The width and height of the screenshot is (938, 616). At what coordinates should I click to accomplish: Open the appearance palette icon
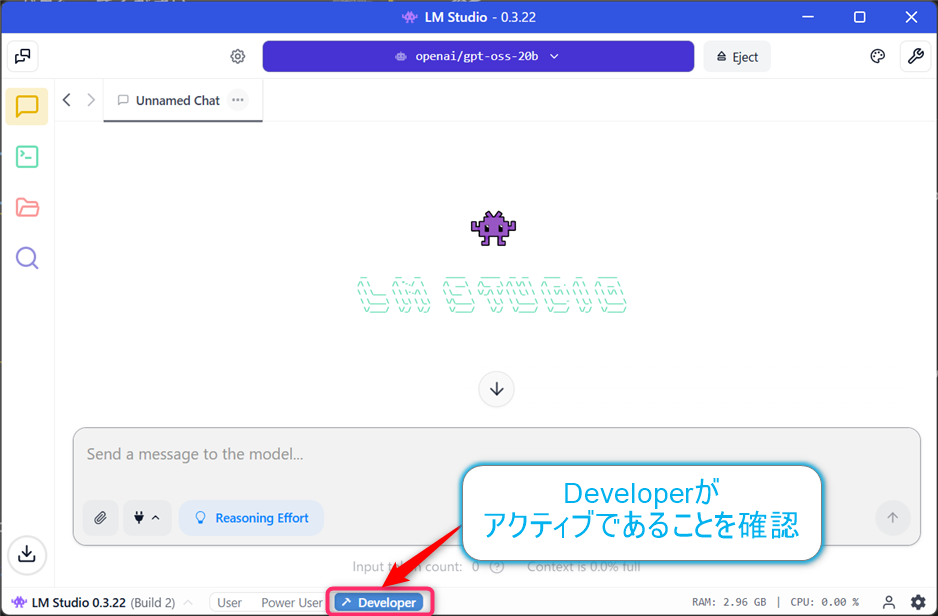coord(877,56)
